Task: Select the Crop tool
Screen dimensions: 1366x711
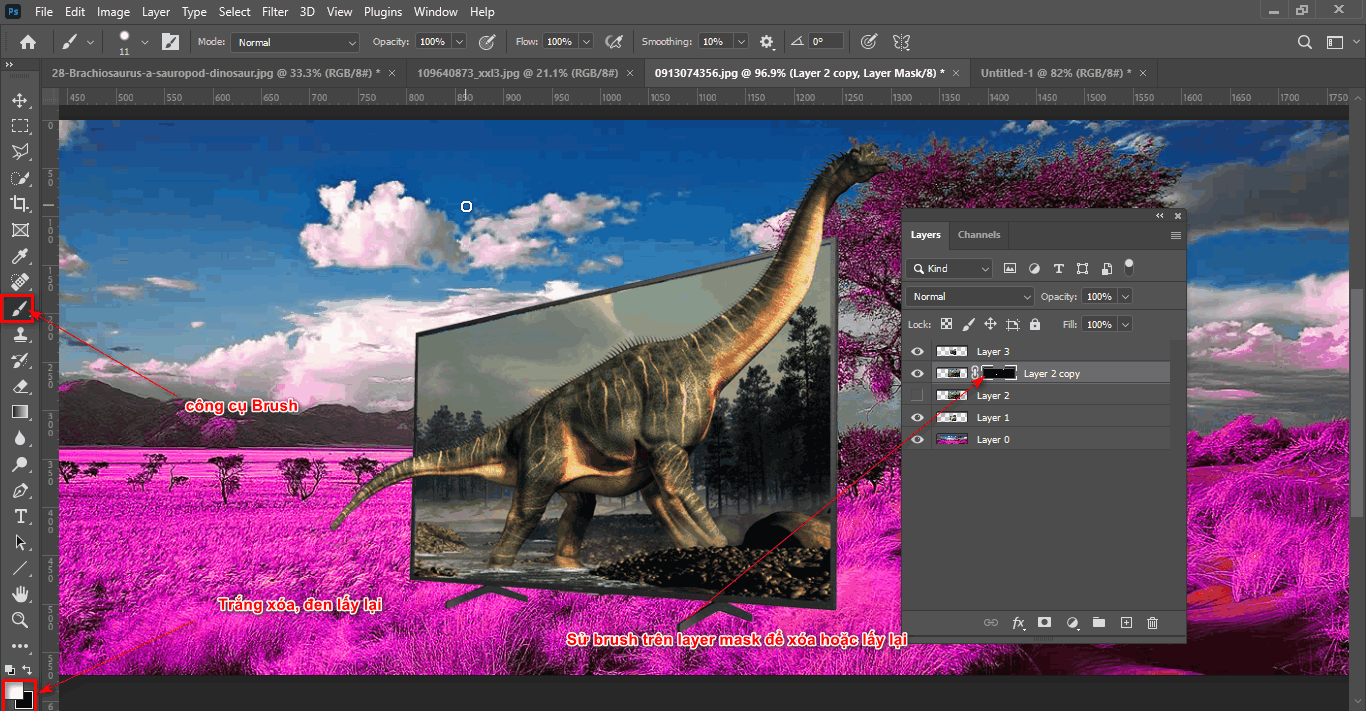Action: coord(20,204)
